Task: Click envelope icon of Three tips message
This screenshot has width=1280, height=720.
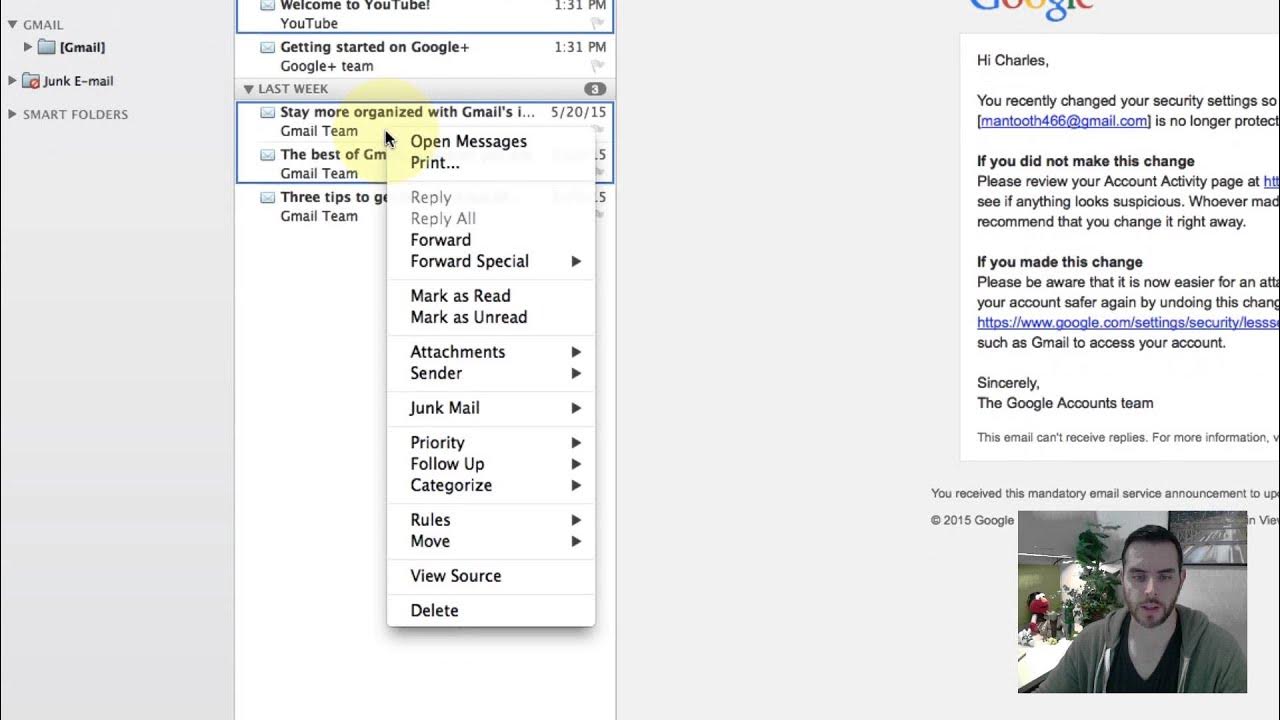Action: pos(268,197)
